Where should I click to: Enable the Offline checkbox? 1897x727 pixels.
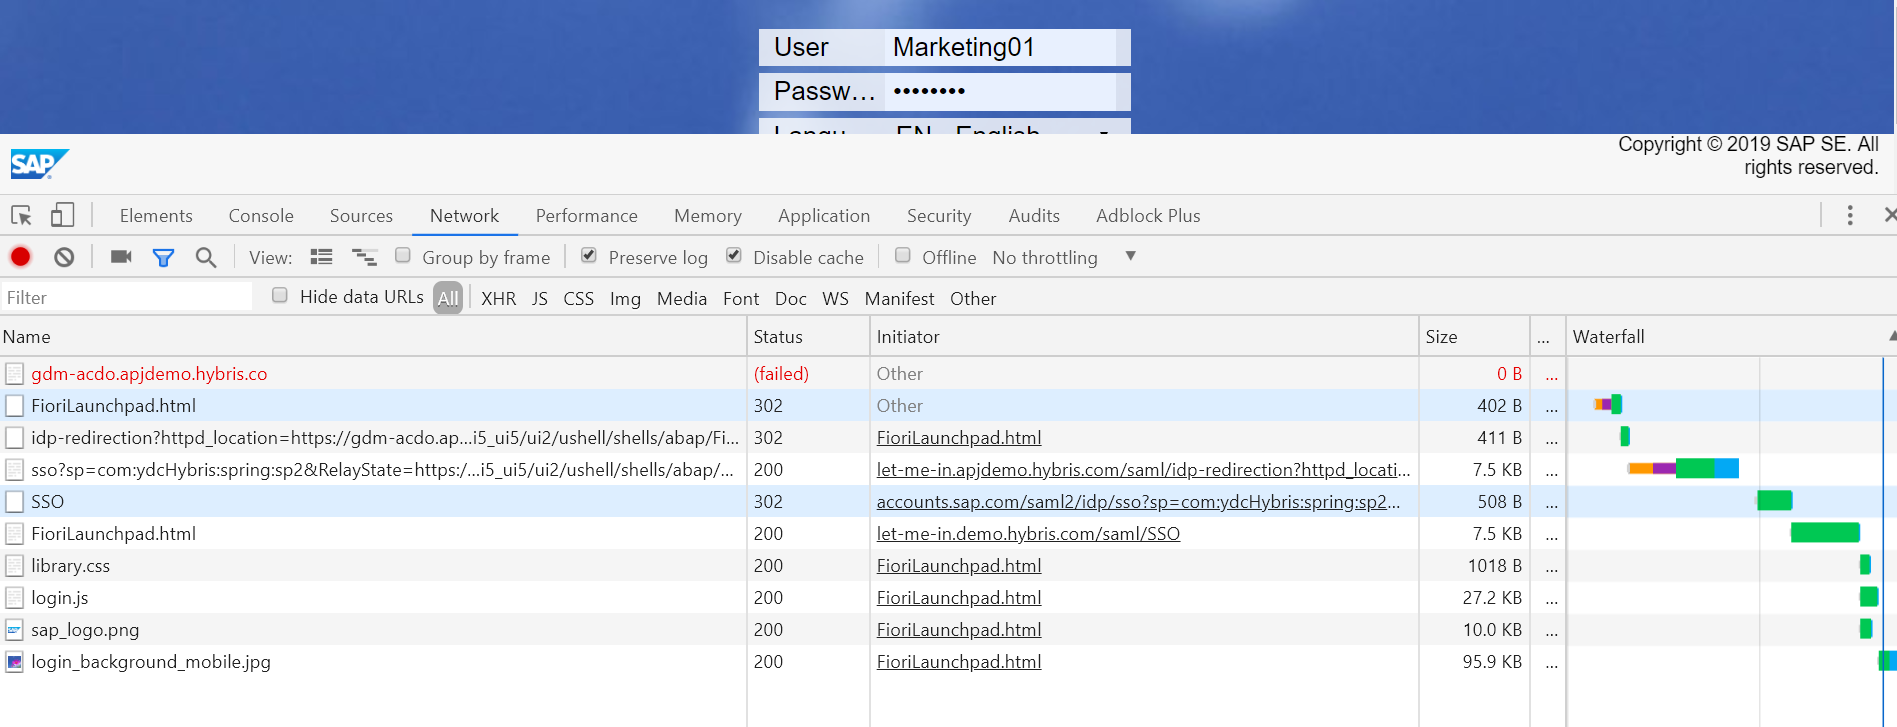(x=903, y=255)
